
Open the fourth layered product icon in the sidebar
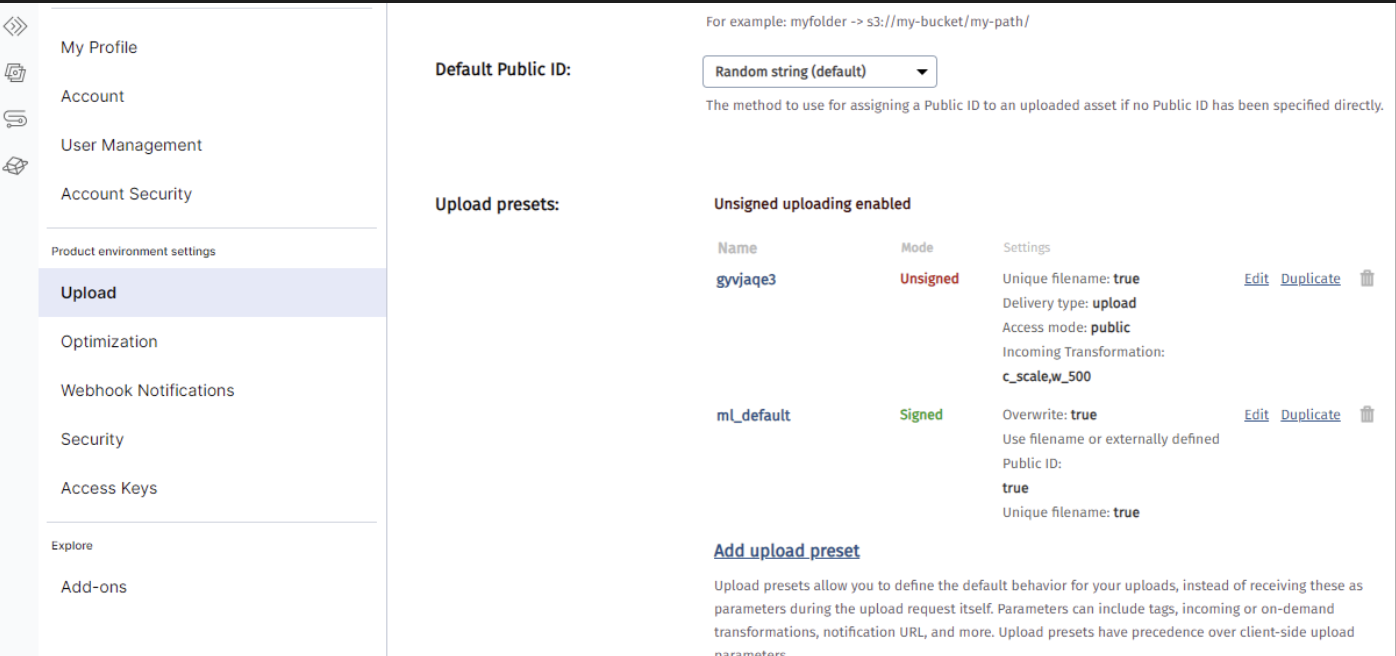15,166
